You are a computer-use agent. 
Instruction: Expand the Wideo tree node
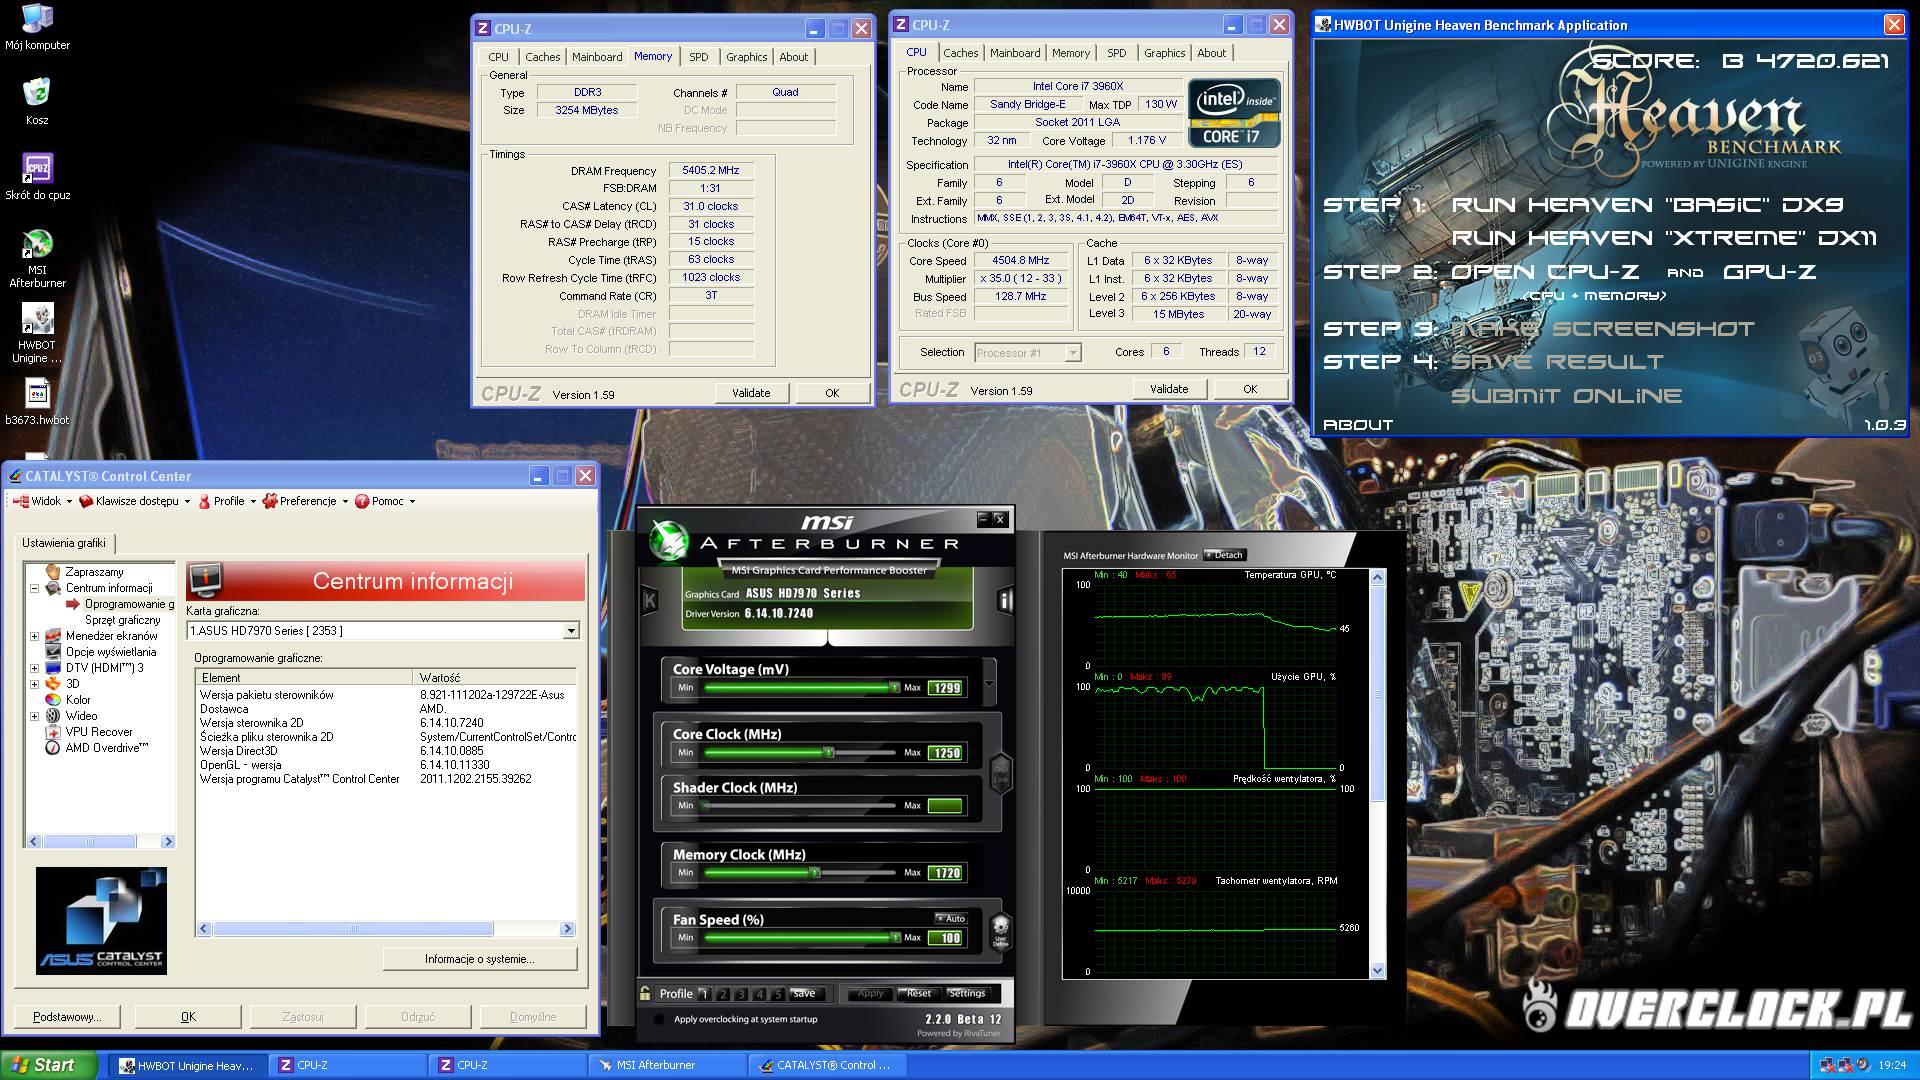tap(34, 716)
